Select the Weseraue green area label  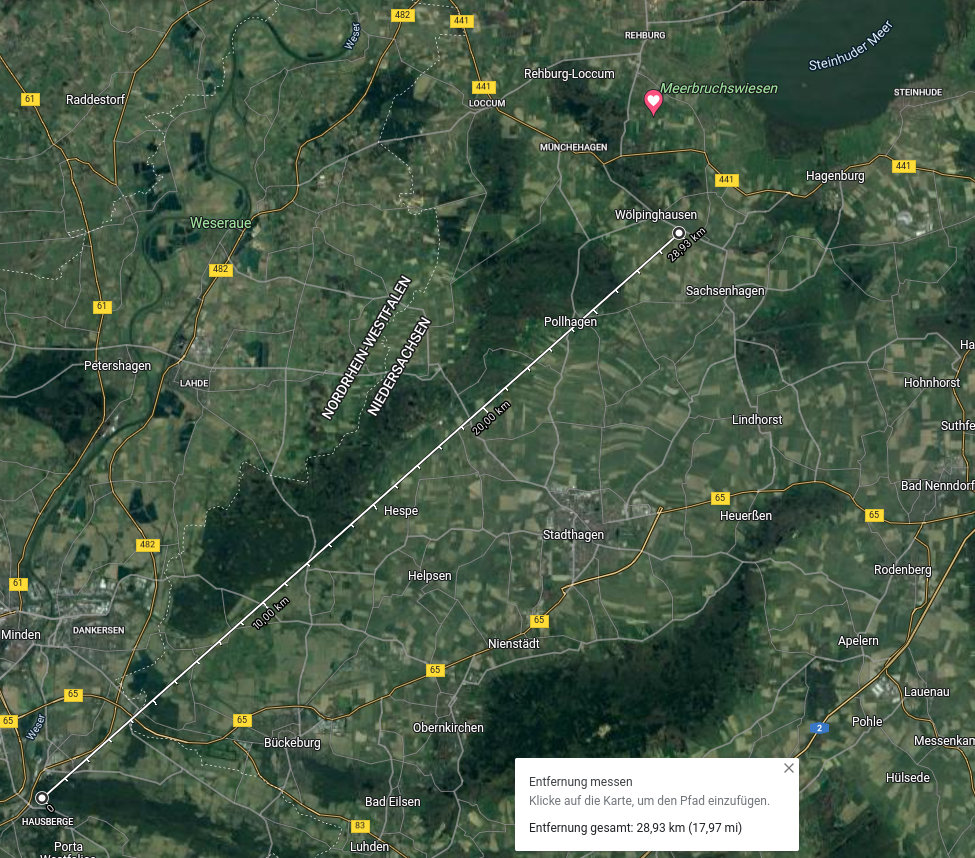click(220, 223)
